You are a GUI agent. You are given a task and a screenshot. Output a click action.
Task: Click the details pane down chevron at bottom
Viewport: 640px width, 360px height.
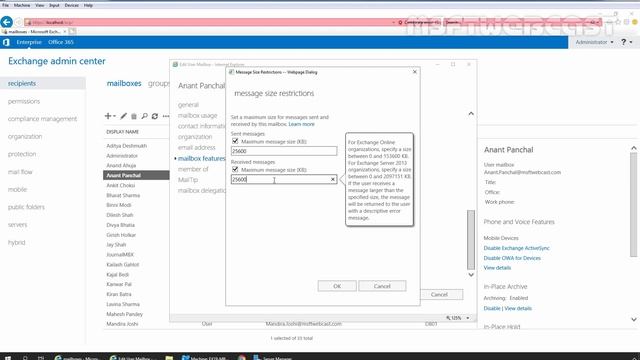tap(633, 320)
